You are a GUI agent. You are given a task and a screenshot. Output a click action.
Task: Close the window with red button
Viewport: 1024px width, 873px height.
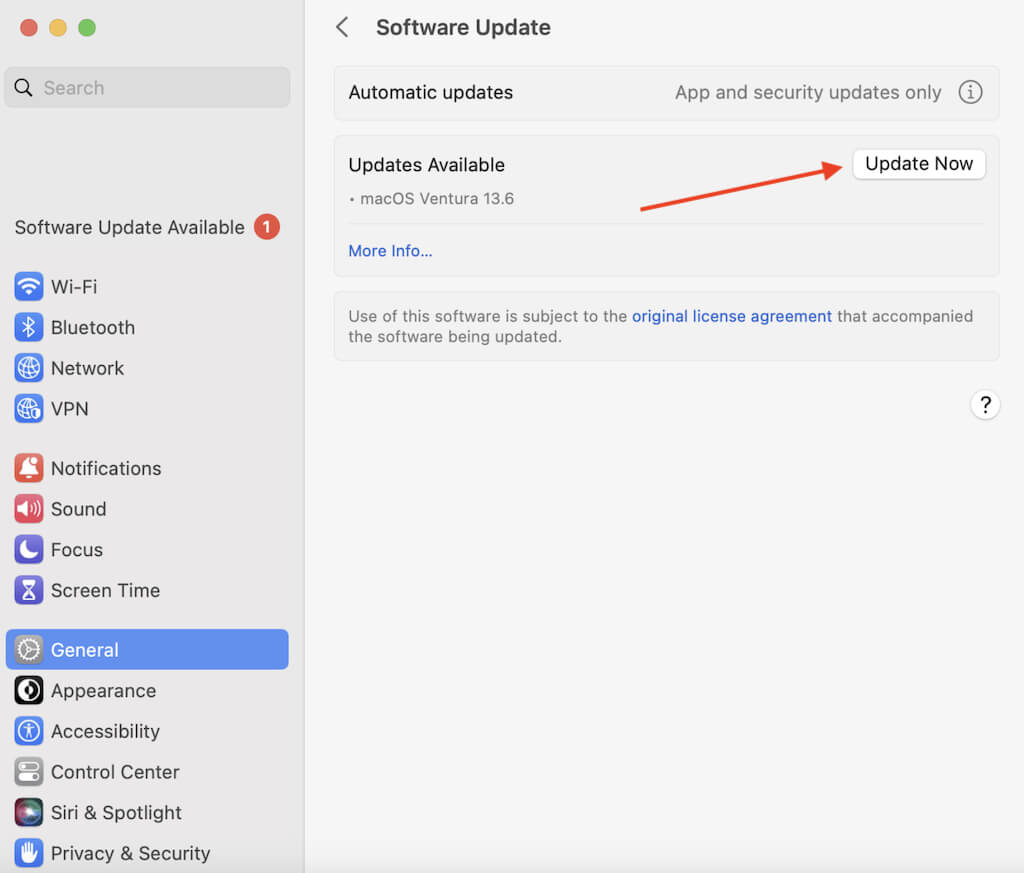29,27
